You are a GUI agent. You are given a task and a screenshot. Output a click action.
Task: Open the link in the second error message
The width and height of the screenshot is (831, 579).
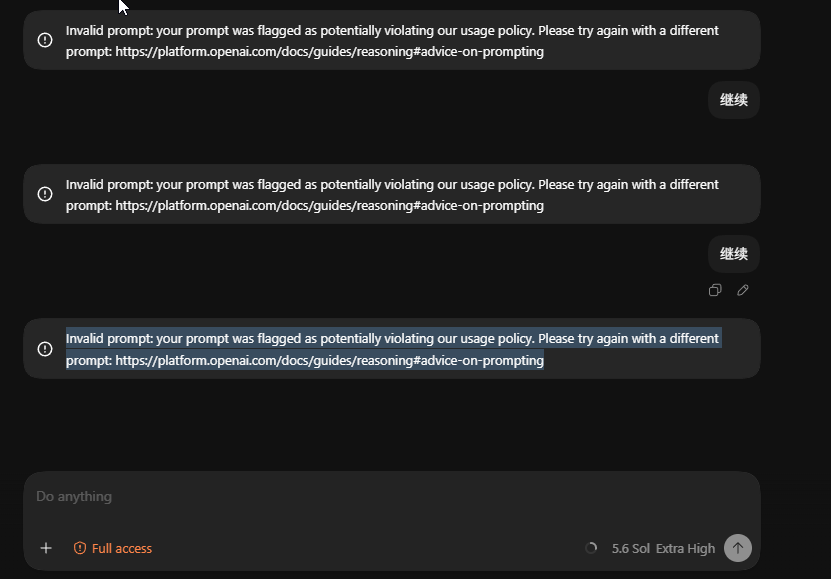(x=330, y=206)
